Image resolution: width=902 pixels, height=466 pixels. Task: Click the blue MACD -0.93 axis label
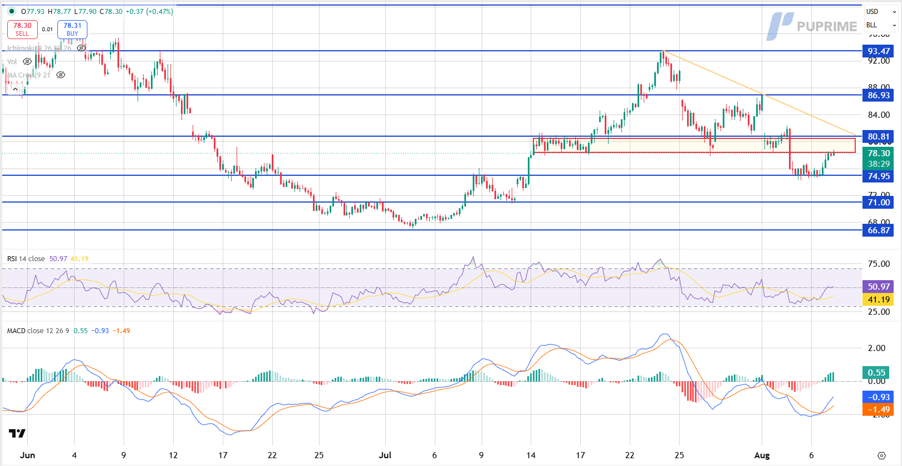[x=878, y=397]
